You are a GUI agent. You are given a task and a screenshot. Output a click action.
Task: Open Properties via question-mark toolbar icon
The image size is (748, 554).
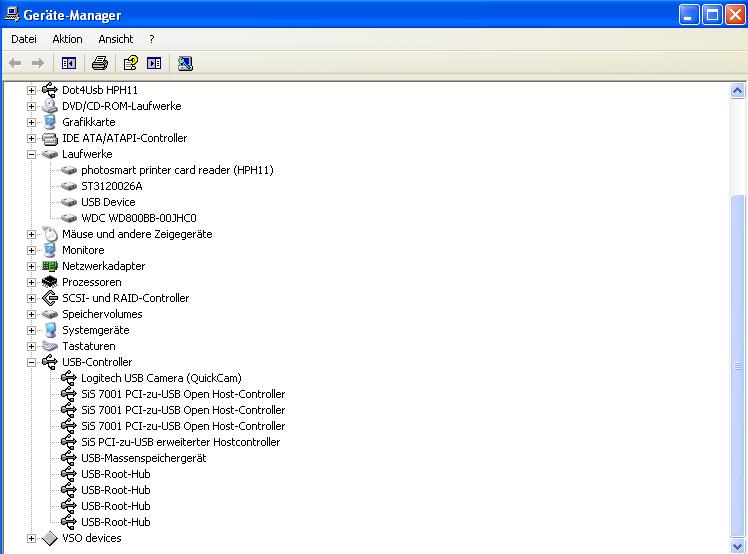click(x=131, y=63)
